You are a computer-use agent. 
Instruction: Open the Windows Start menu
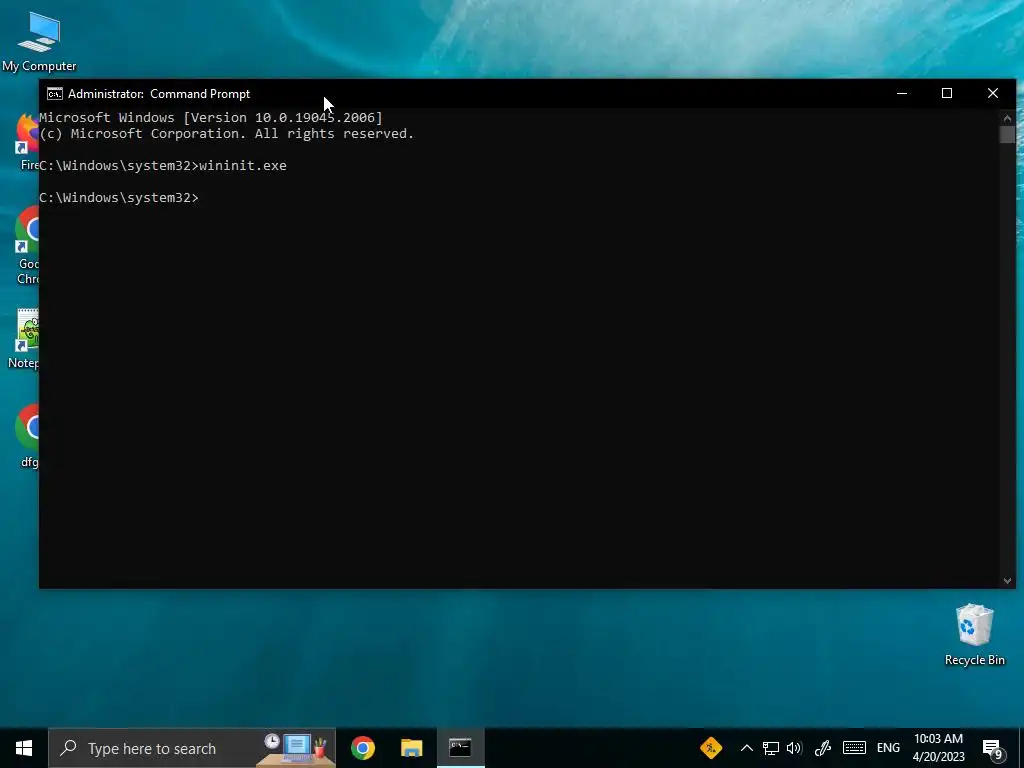click(x=24, y=748)
